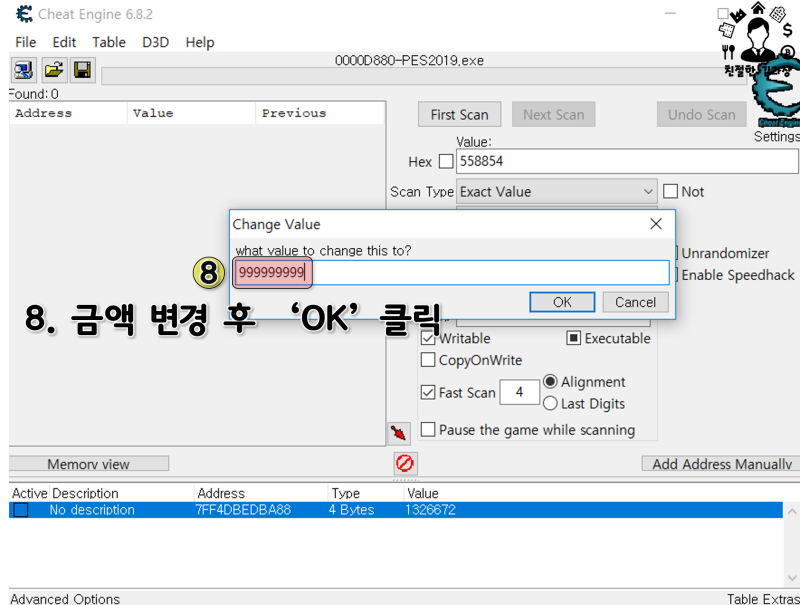Open the Table menu

point(109,42)
